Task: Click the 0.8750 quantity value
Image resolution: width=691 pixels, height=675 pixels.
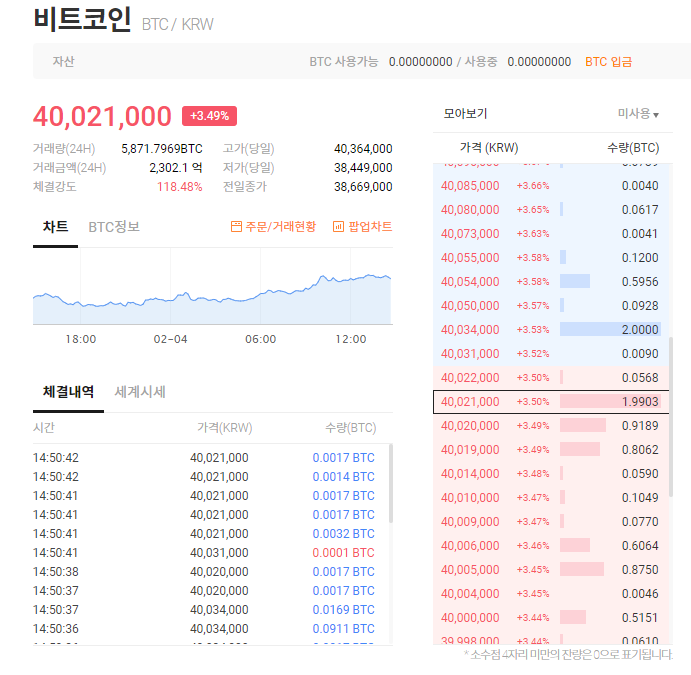Action: (640, 570)
